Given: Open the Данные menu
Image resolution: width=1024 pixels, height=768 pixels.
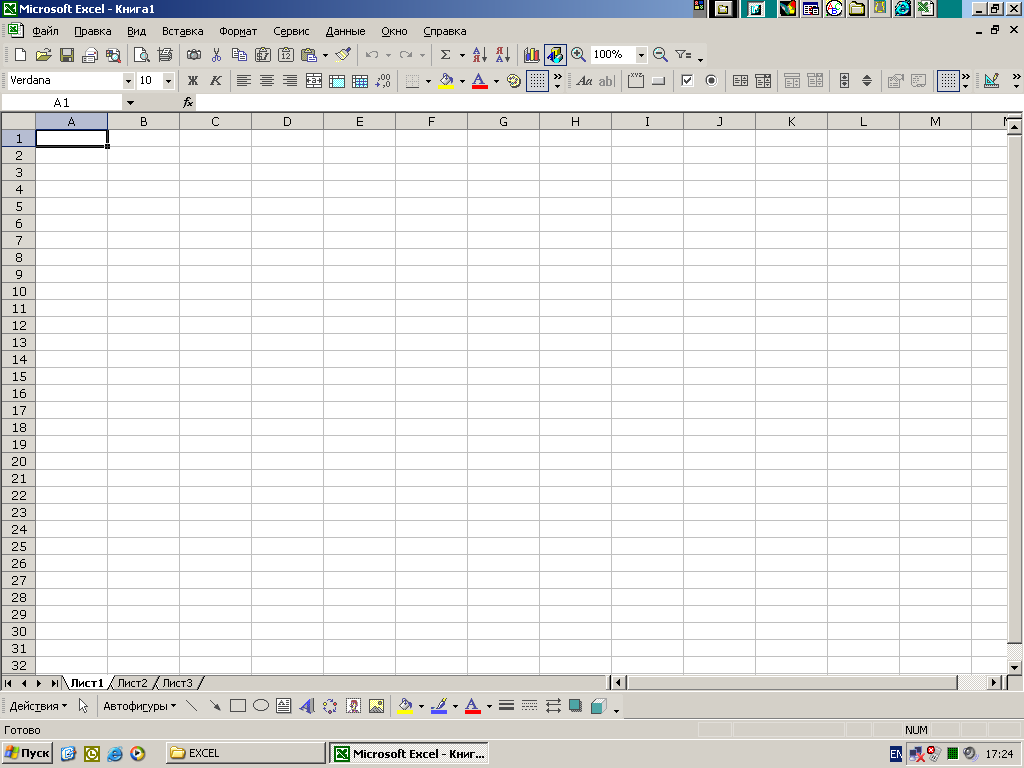Looking at the screenshot, I should pos(345,31).
